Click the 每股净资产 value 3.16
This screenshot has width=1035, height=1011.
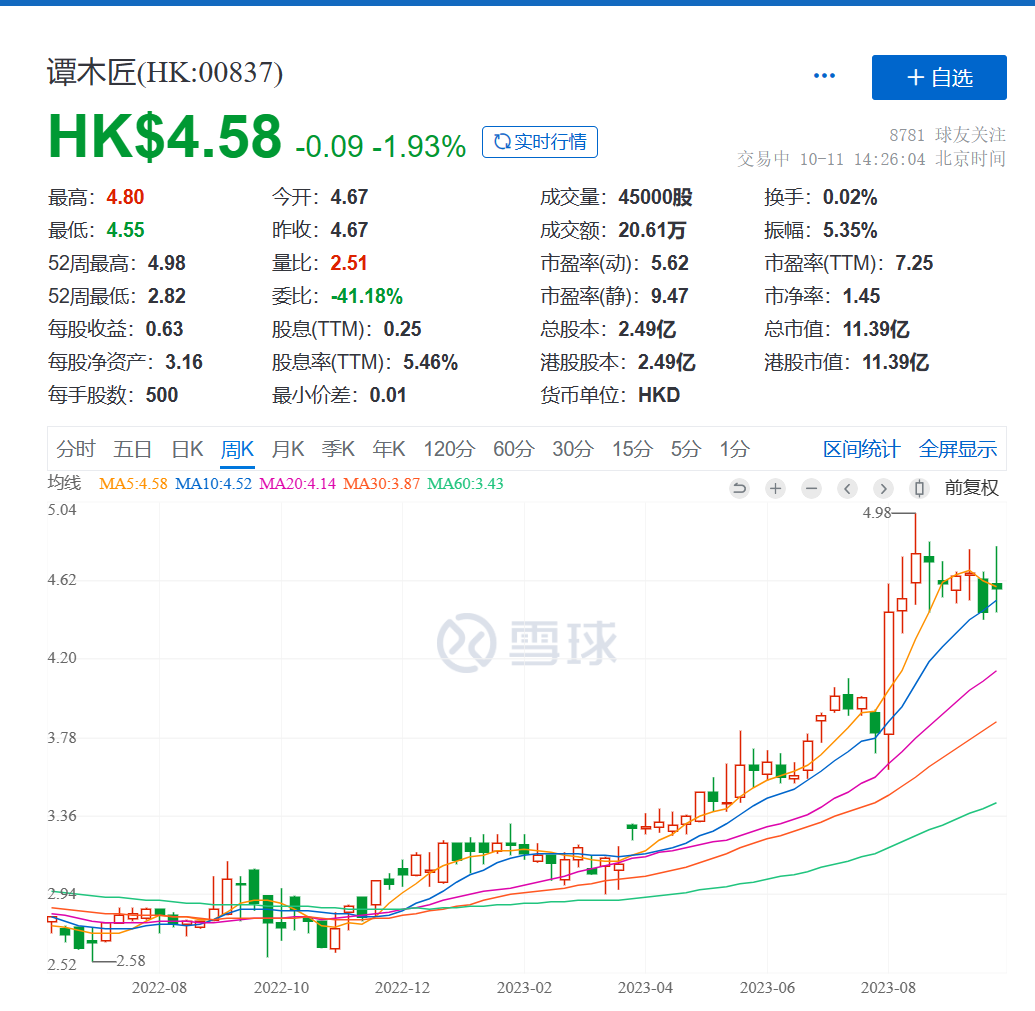coord(184,362)
